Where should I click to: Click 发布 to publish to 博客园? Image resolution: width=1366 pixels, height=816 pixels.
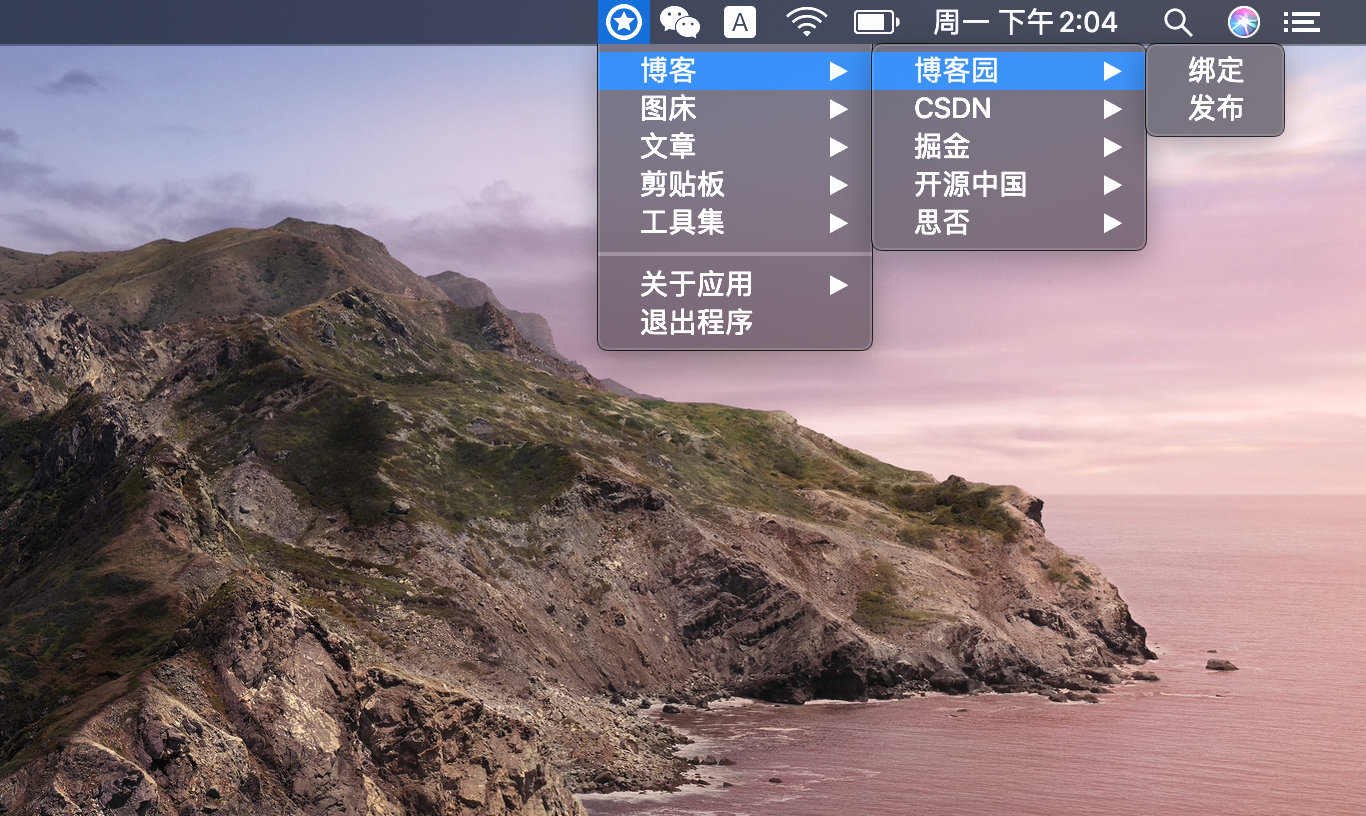1215,109
